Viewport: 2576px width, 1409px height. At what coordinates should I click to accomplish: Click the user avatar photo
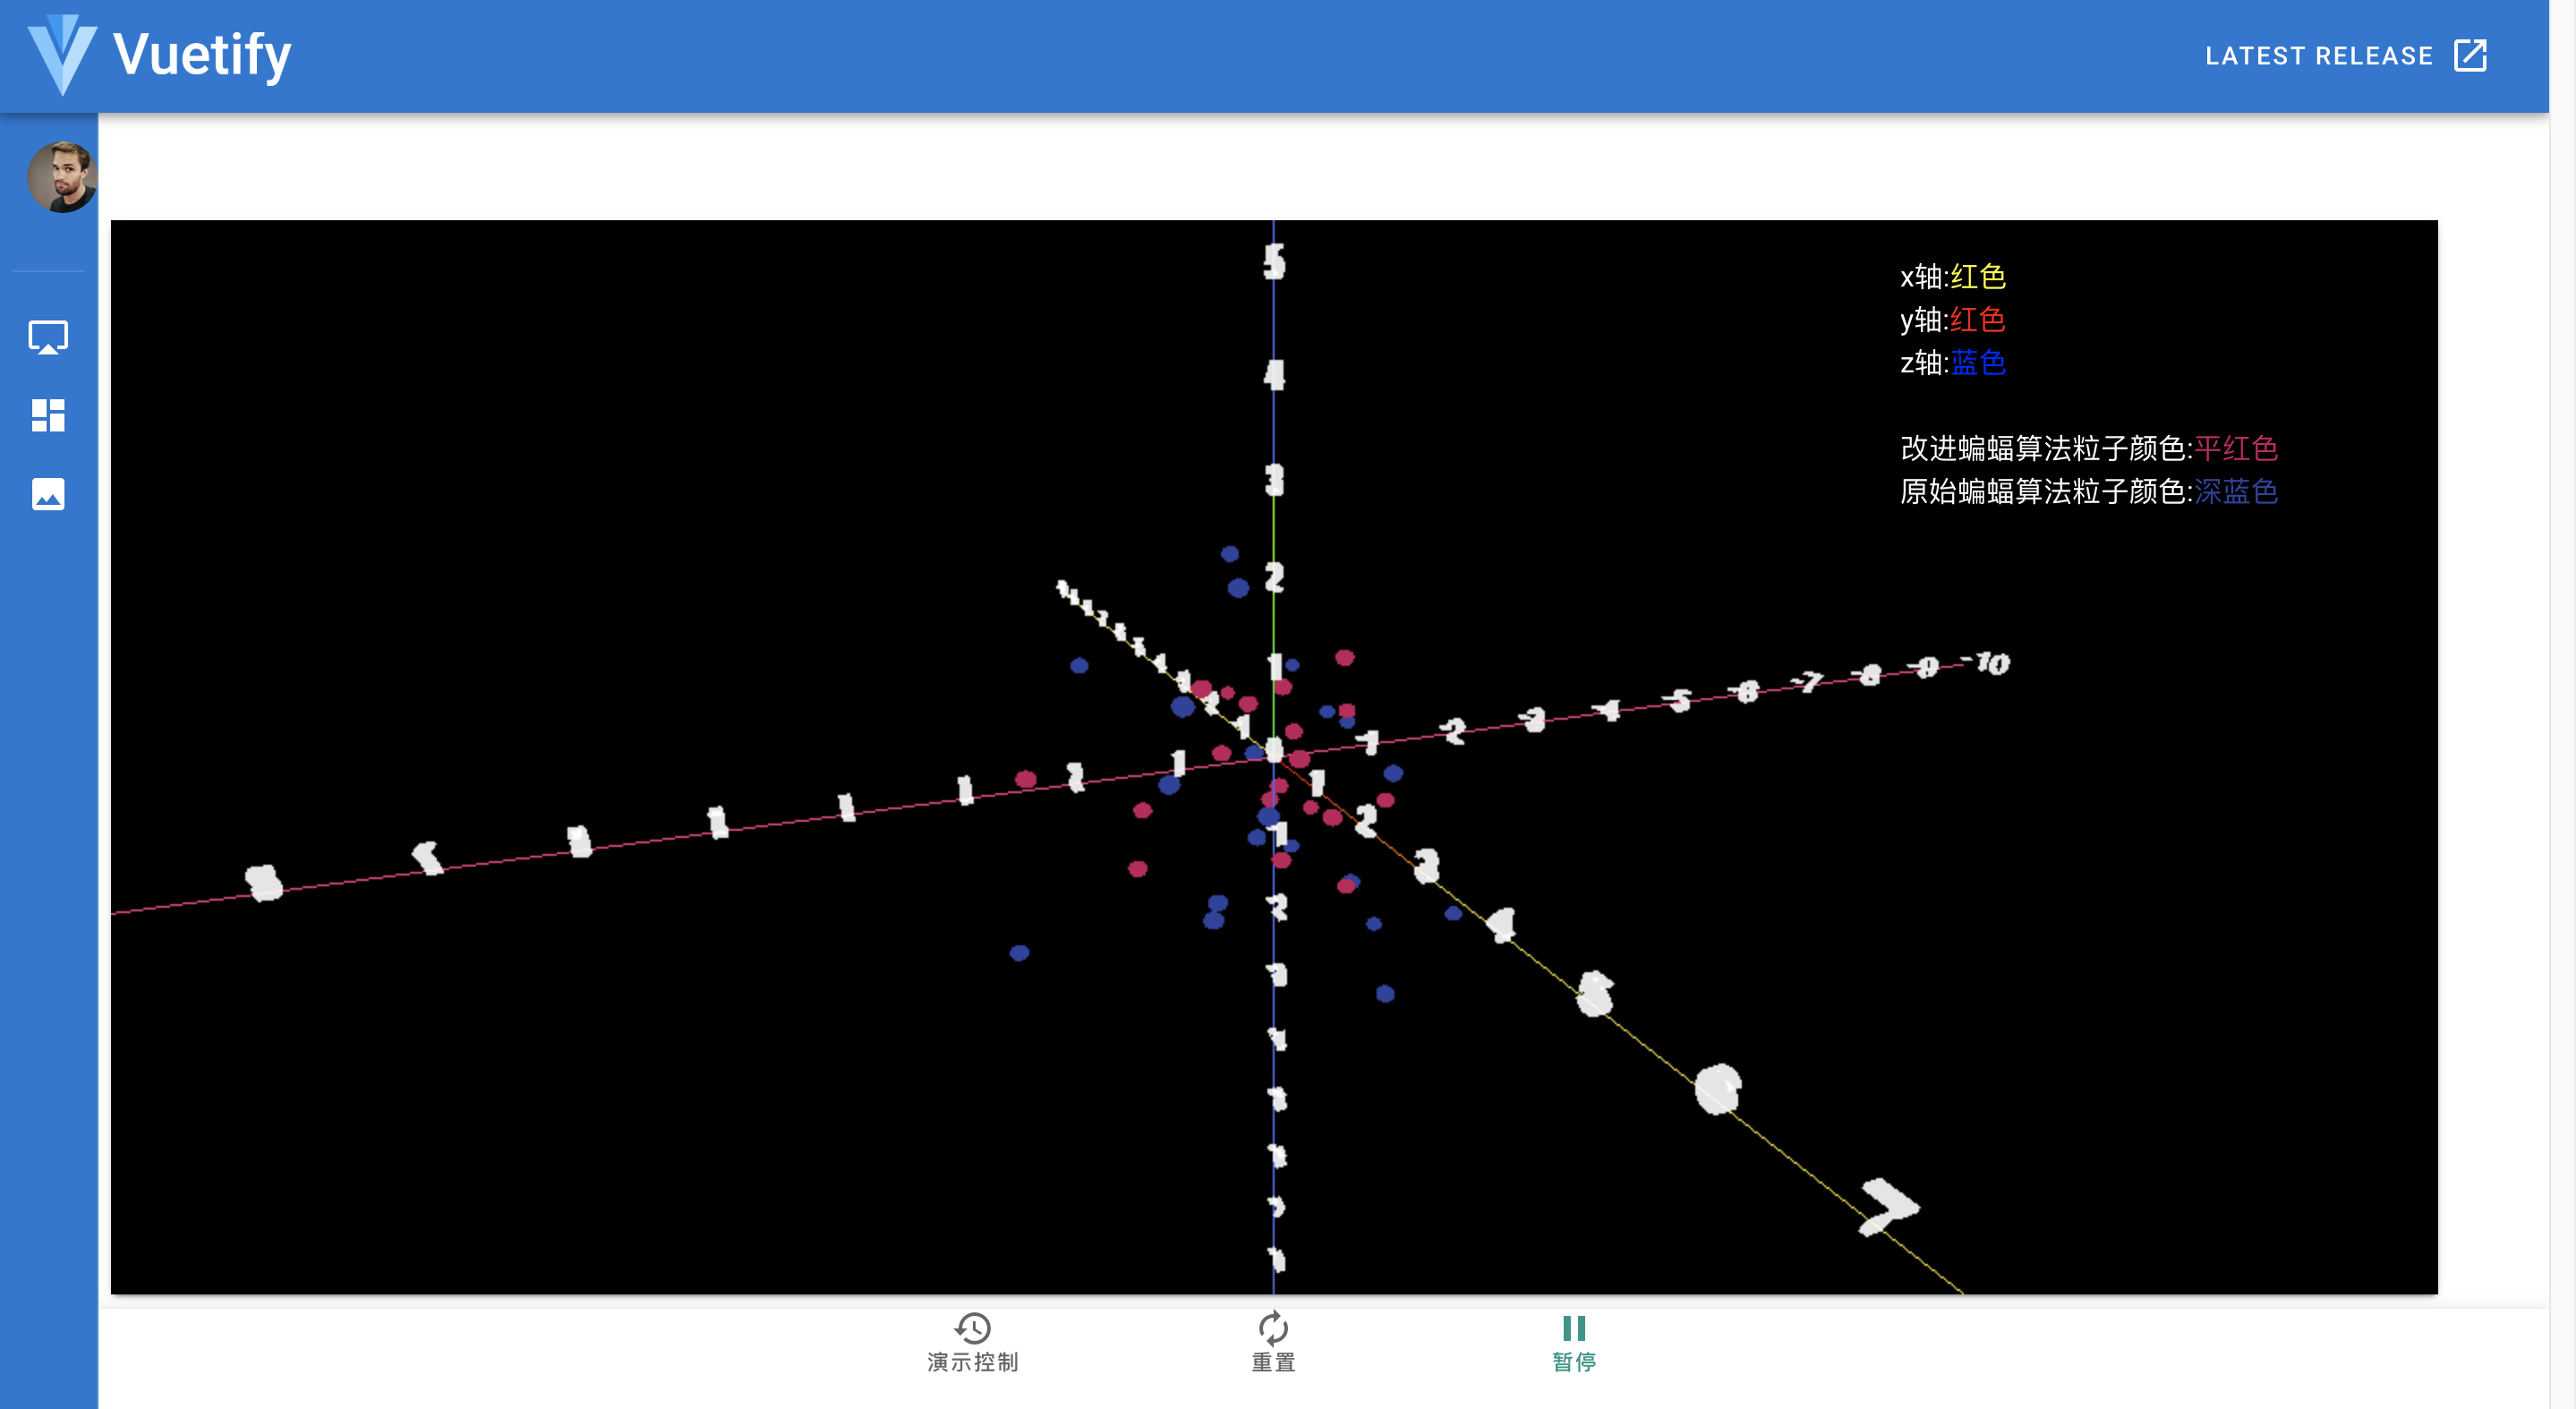(x=62, y=177)
